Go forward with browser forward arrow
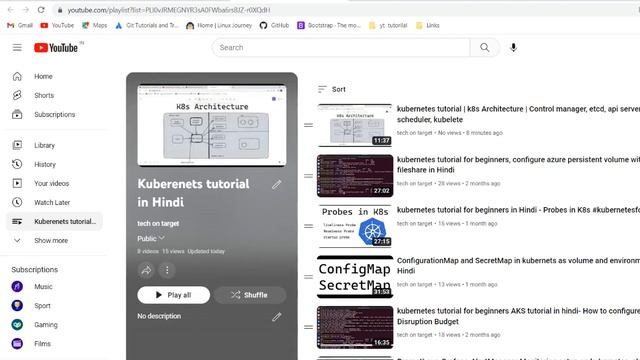 point(25,10)
